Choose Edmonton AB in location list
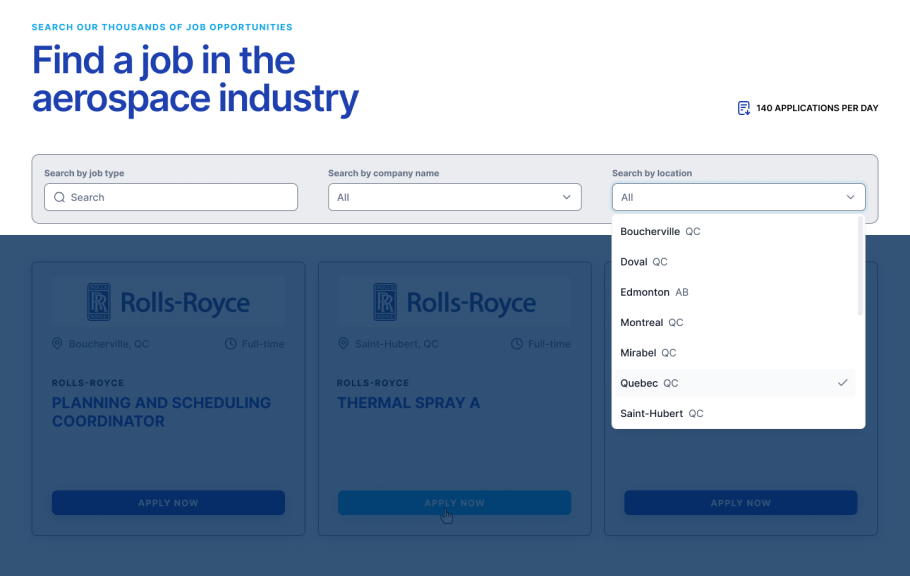Screen dimensions: 910x576 (654, 292)
